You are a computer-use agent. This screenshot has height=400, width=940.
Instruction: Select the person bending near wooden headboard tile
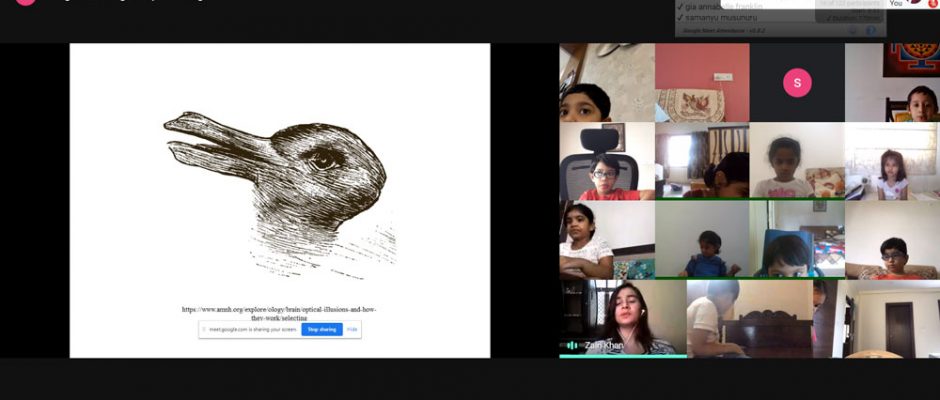pyautogui.click(x=750, y=318)
